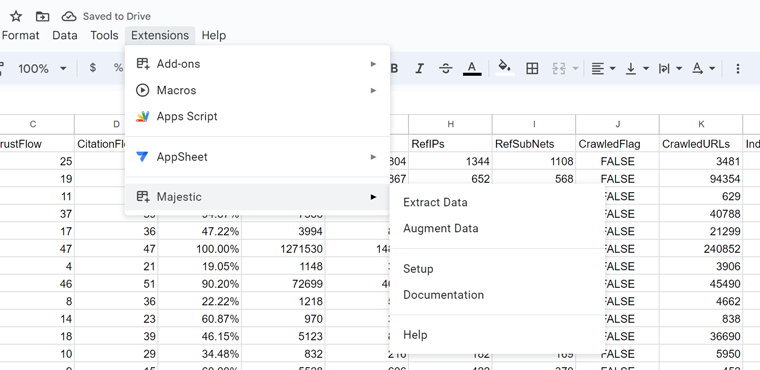Open the Data menu
760x370 pixels.
coord(64,35)
